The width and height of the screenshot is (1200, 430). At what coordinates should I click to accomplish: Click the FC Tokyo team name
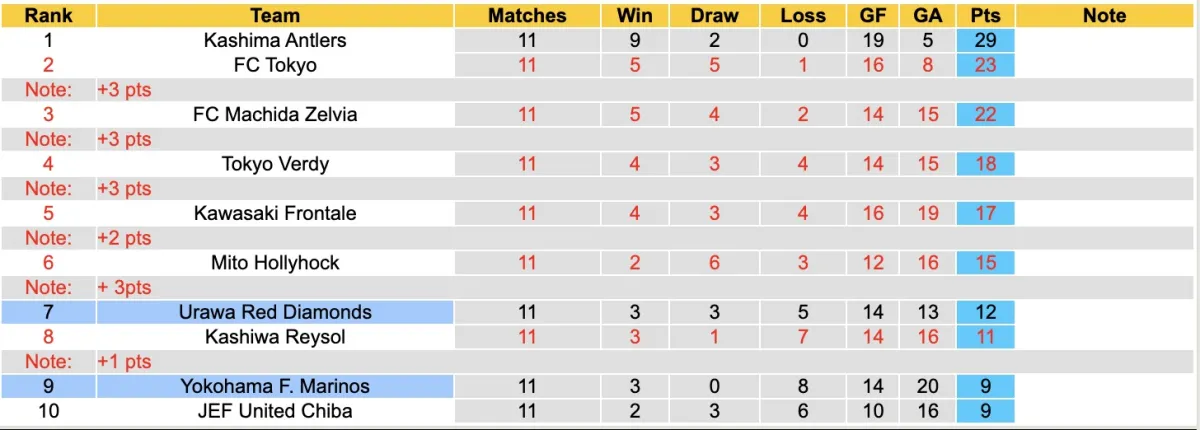(275, 65)
